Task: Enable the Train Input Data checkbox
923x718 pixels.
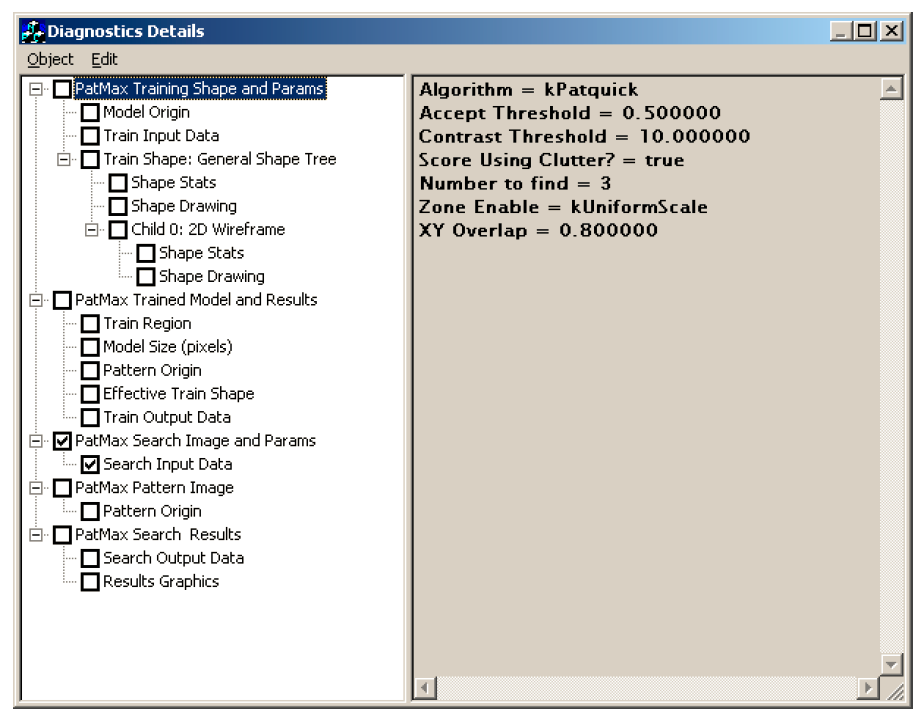Action: point(90,136)
